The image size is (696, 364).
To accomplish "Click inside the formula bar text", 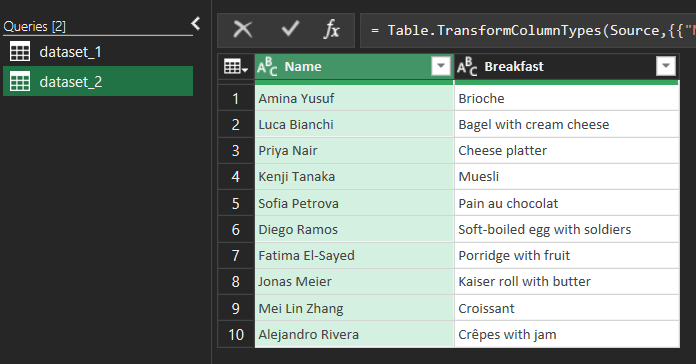I will coord(528,30).
